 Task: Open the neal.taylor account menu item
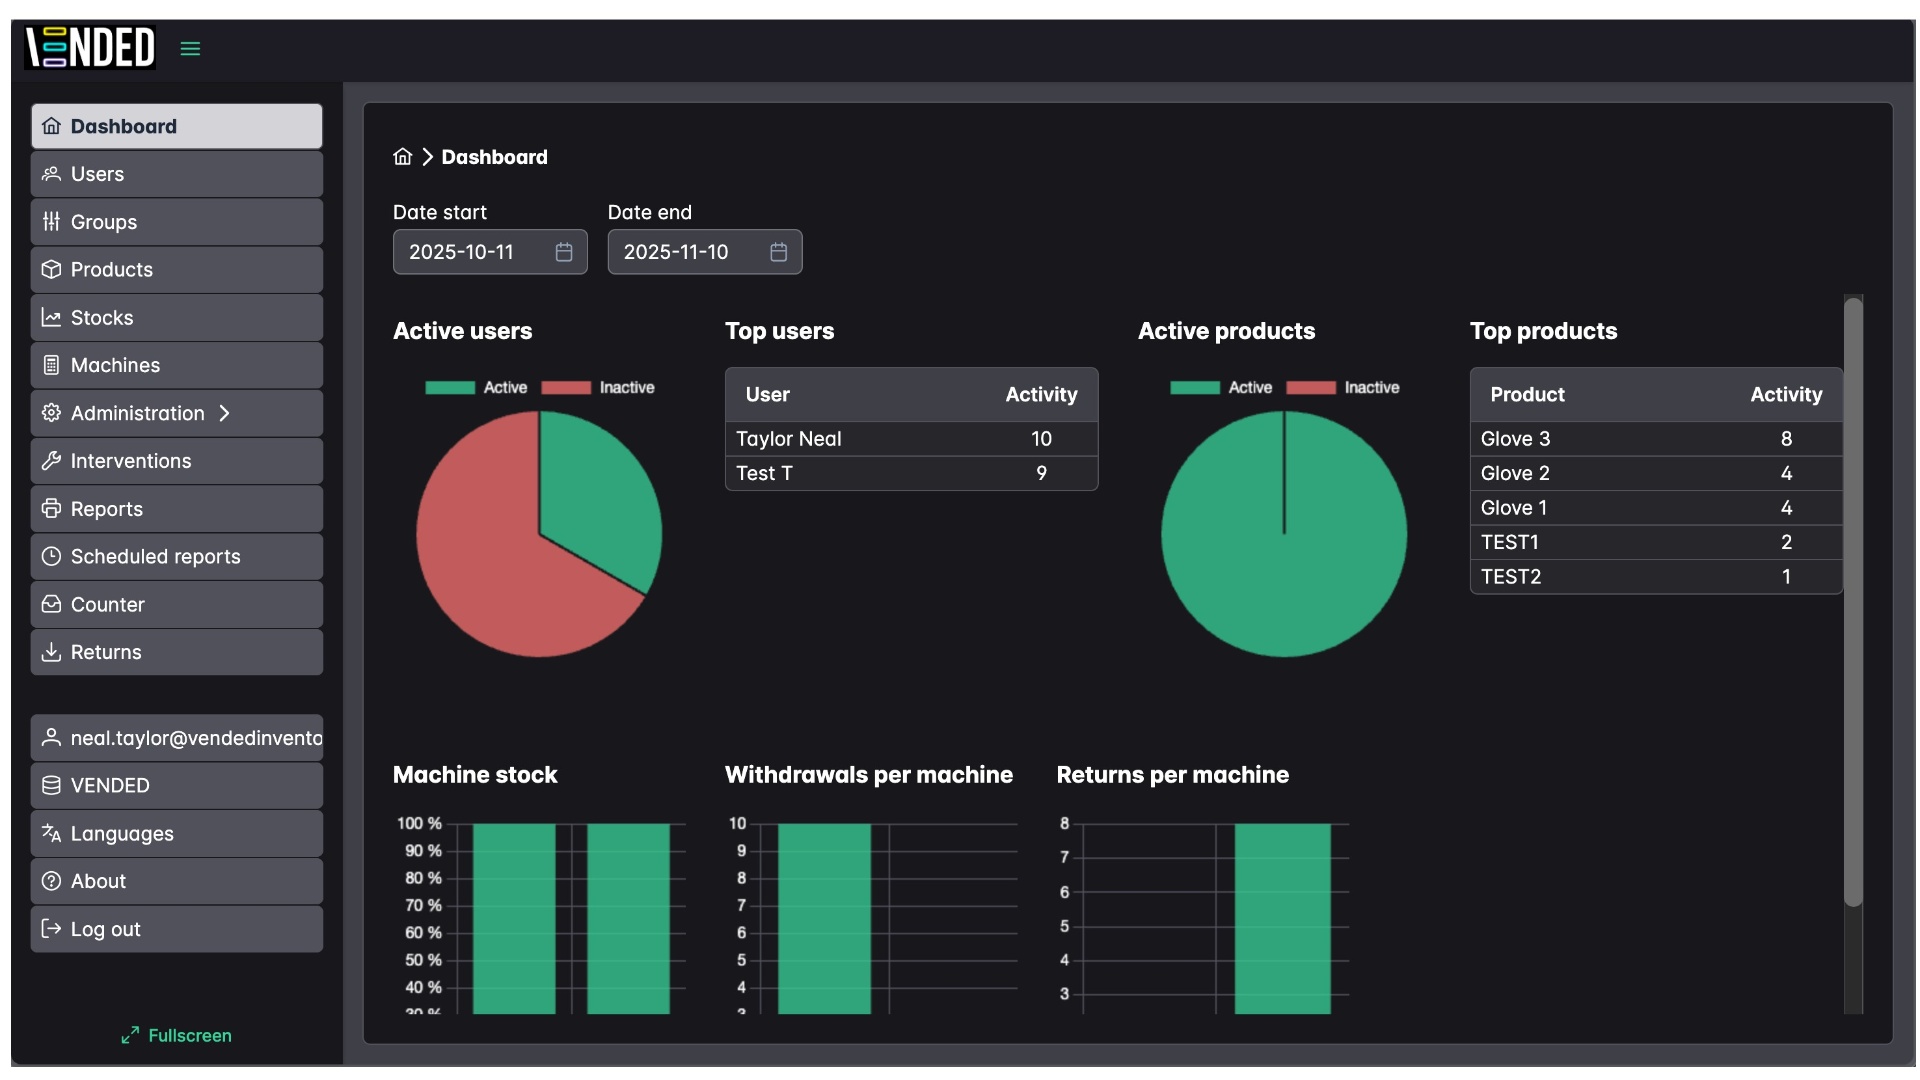pyautogui.click(x=177, y=738)
